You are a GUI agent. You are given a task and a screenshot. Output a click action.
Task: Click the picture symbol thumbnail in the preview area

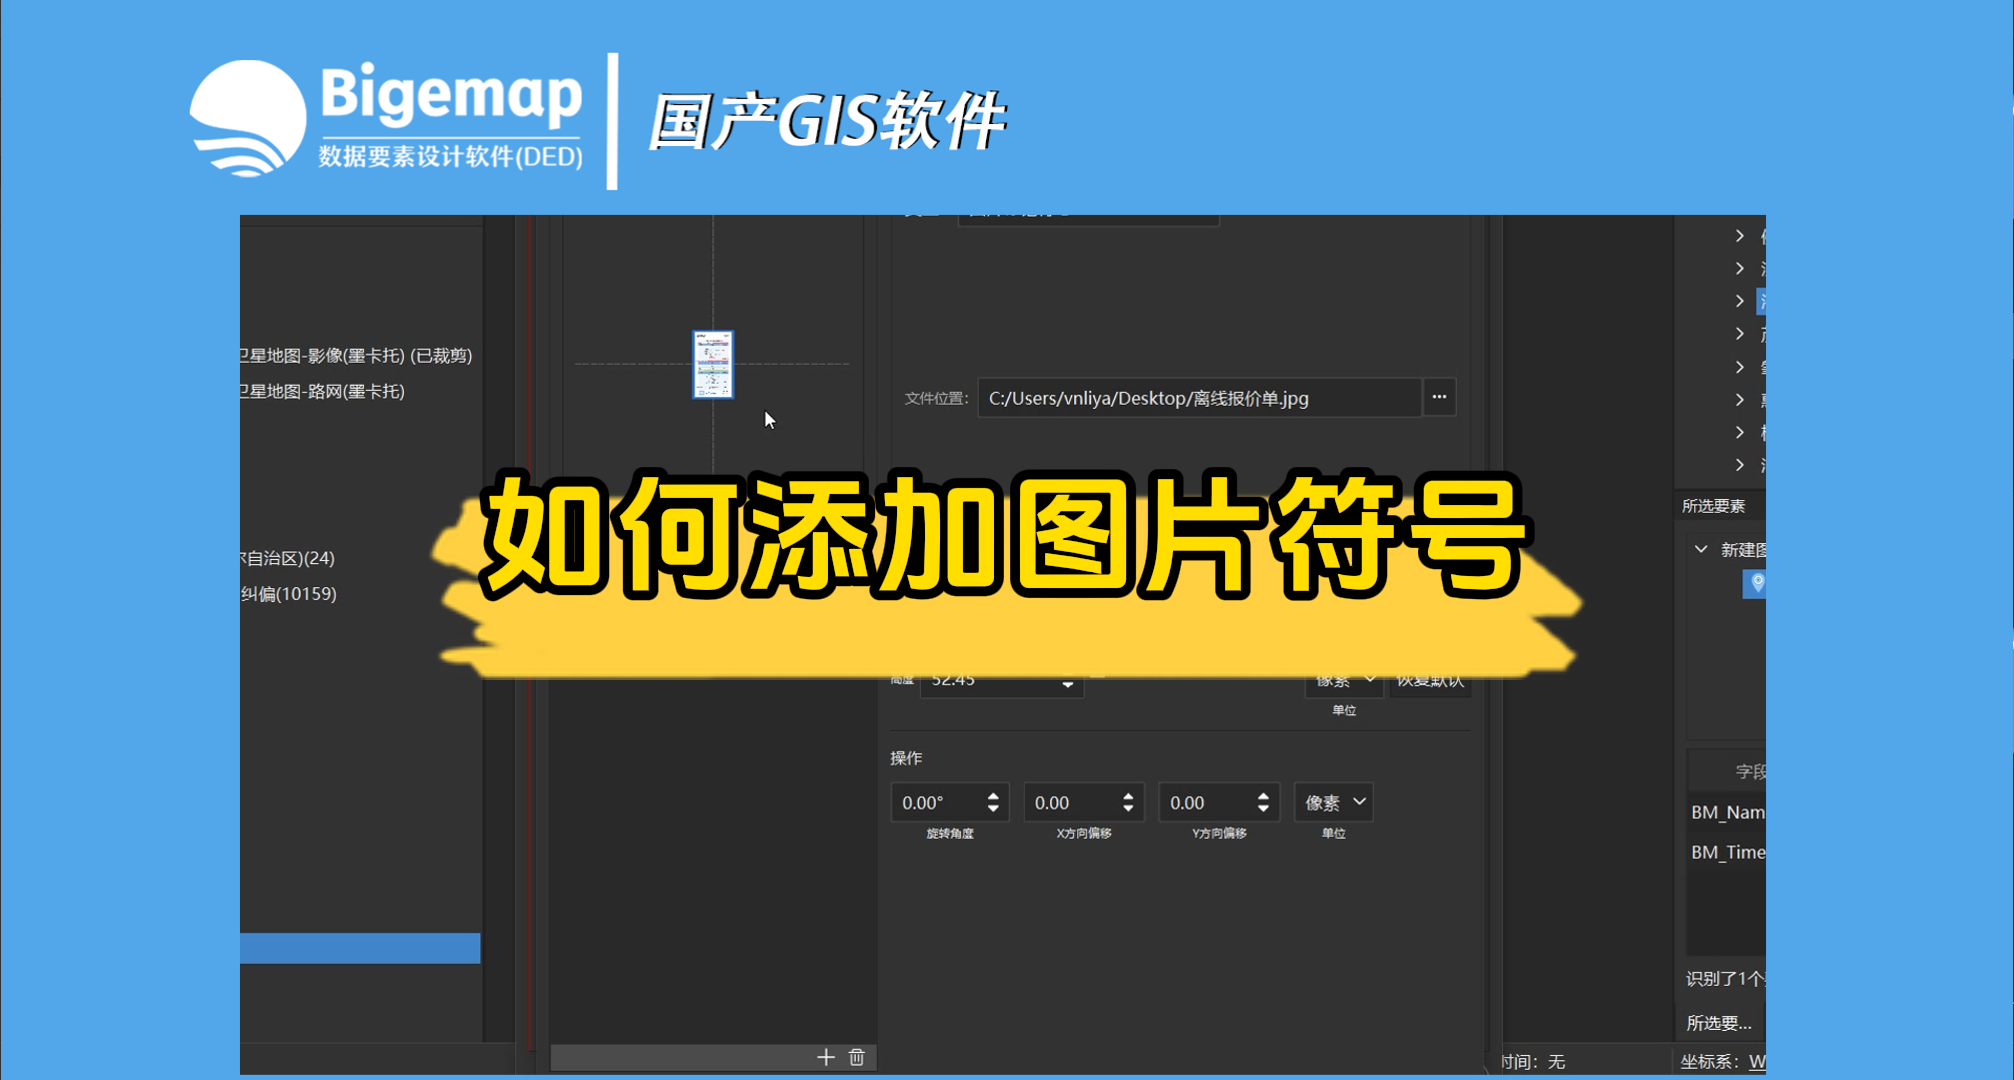pos(712,366)
